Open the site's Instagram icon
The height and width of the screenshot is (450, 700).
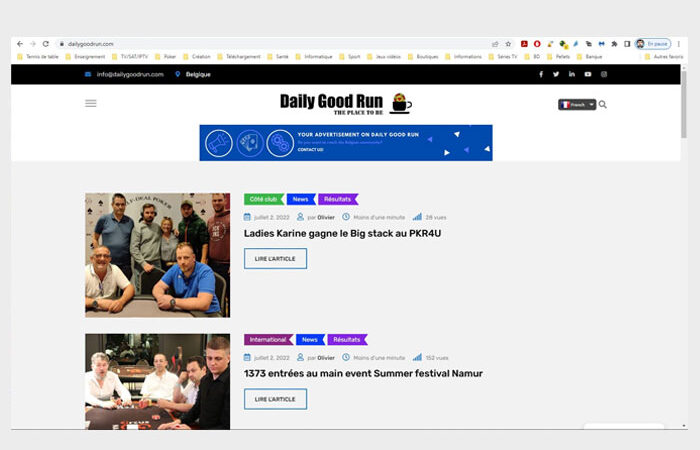pos(604,74)
